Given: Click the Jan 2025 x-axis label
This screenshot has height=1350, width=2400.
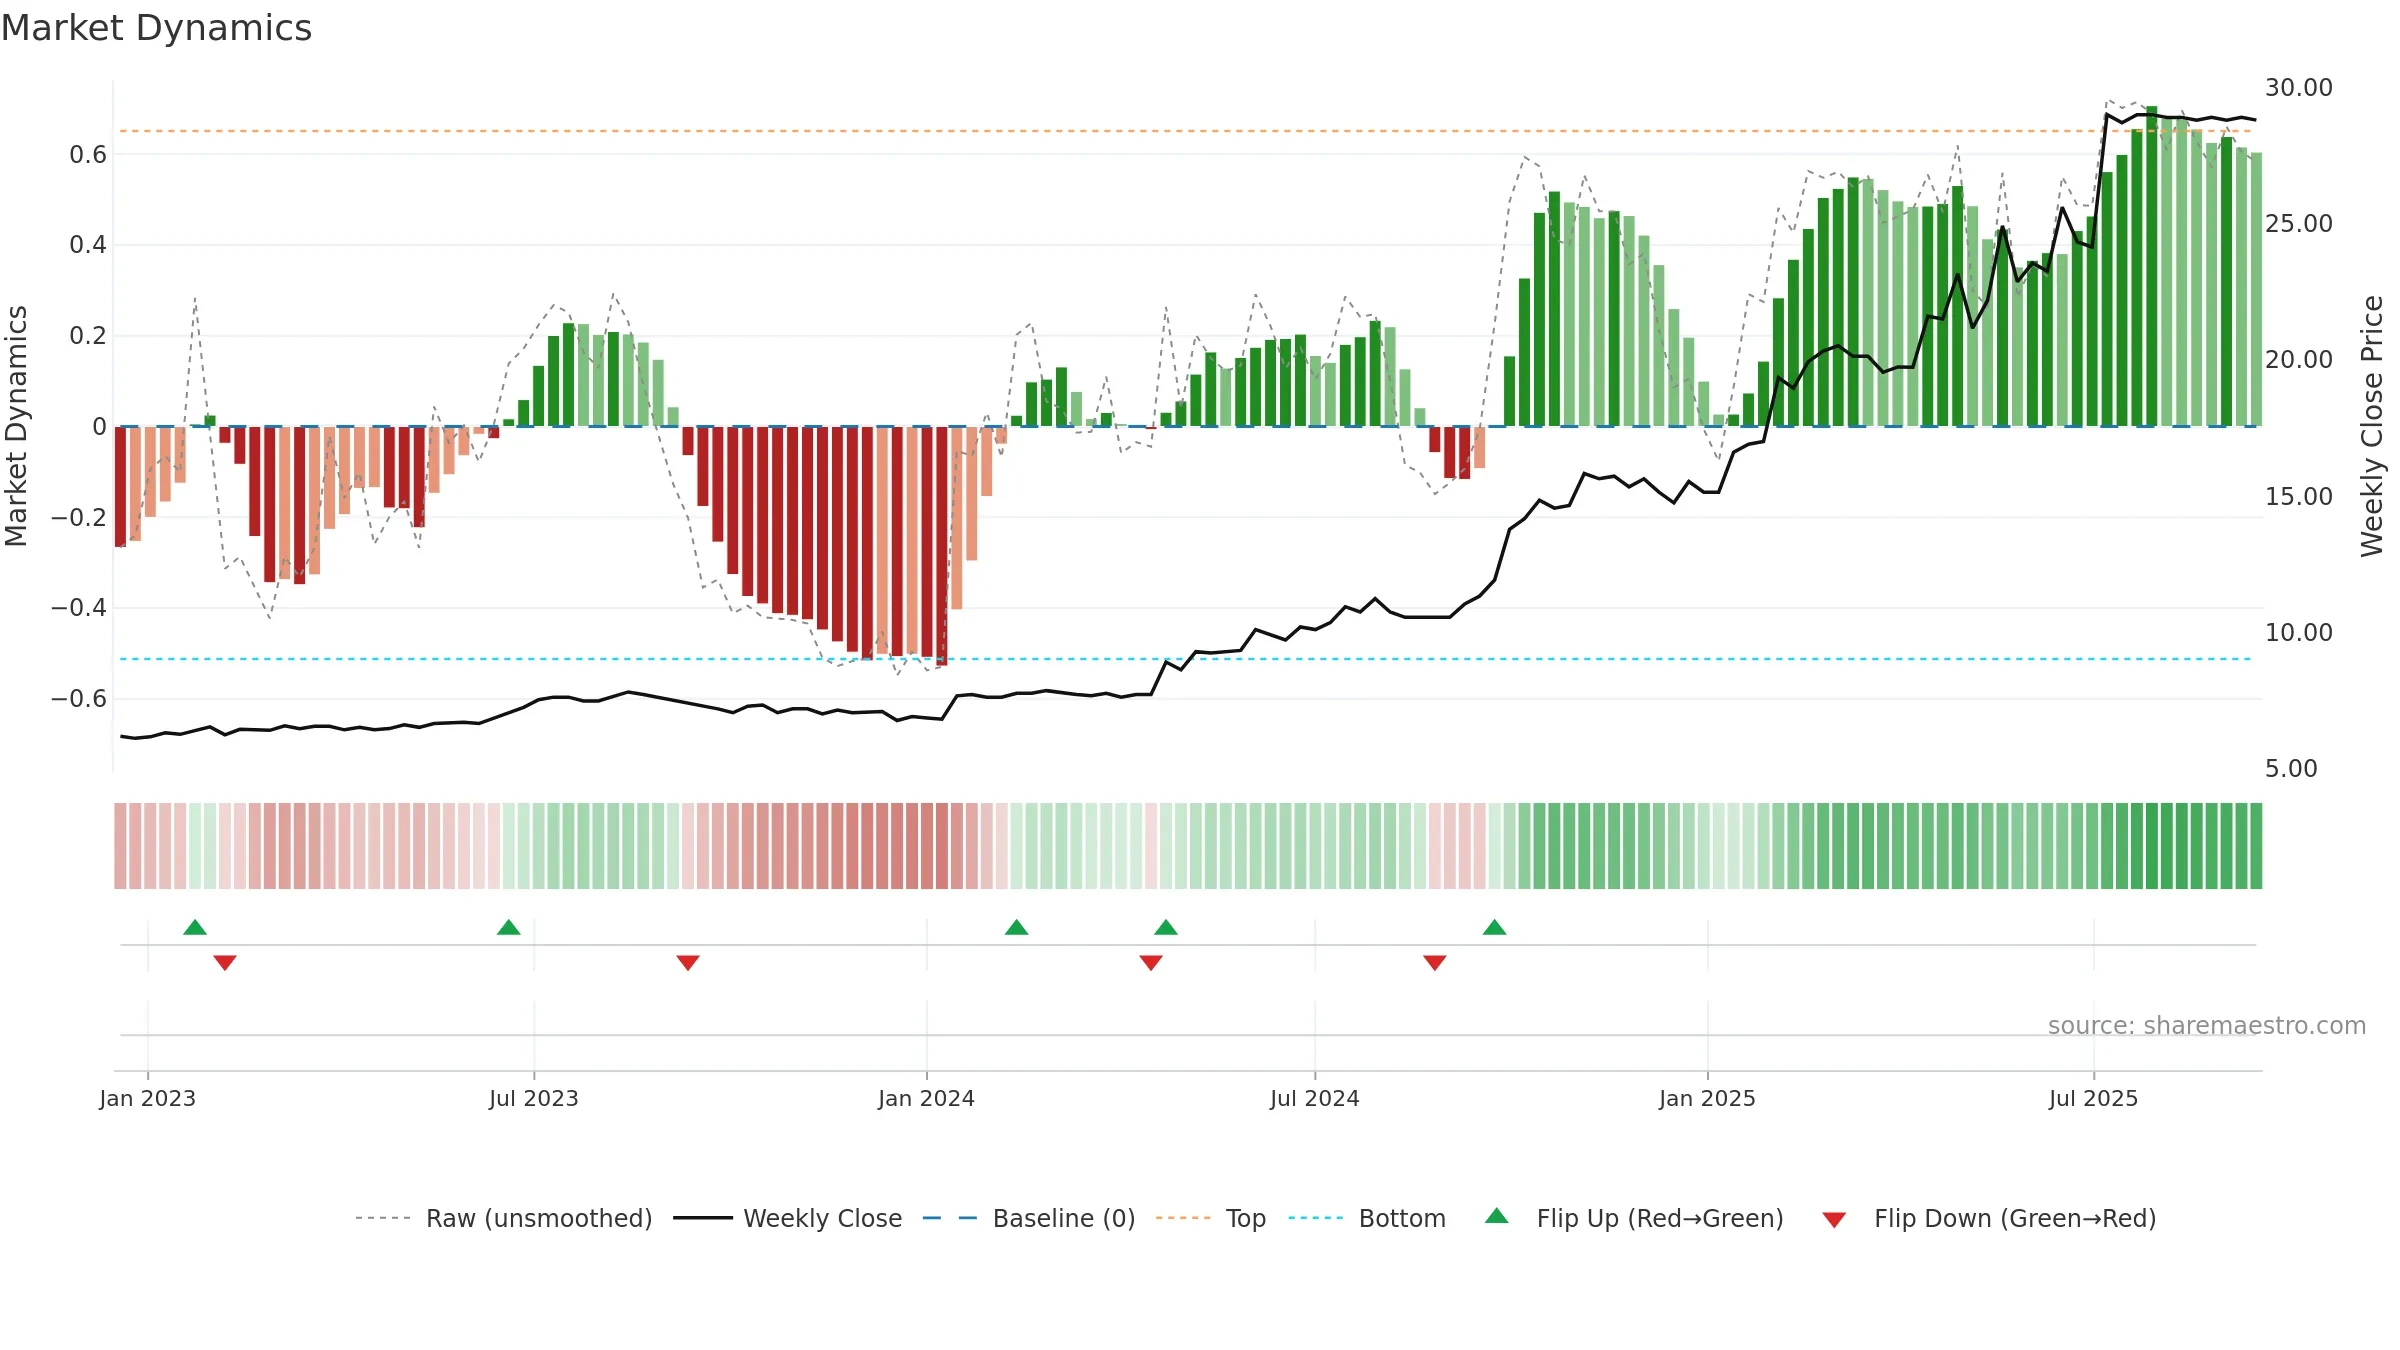Looking at the screenshot, I should click(1708, 1098).
